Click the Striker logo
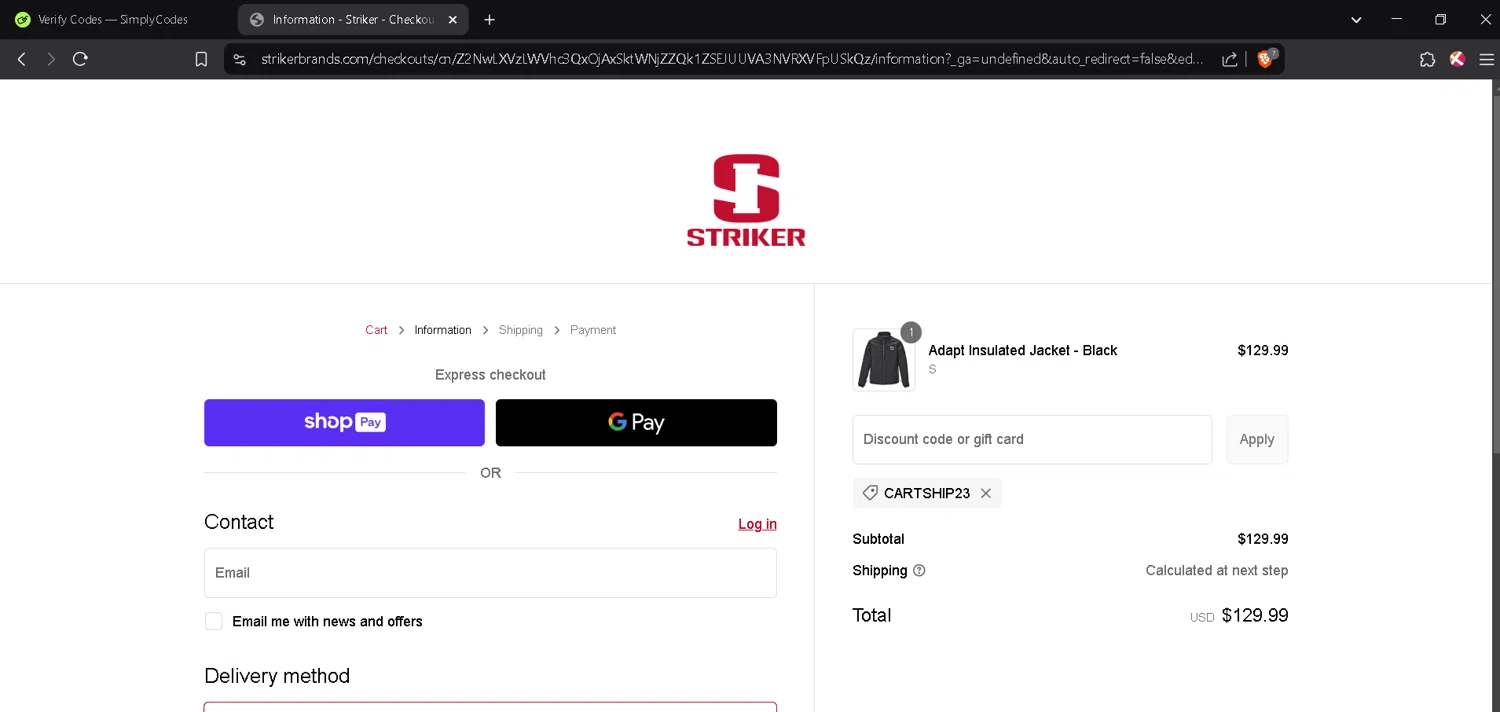 [746, 200]
